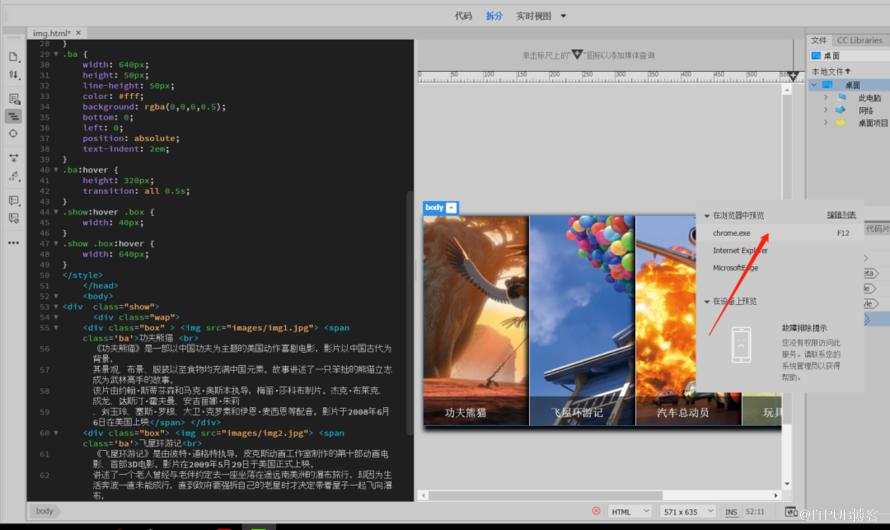Image resolution: width=890 pixels, height=530 pixels.
Task: Expand the 桌面项目 tree node
Action: click(826, 123)
